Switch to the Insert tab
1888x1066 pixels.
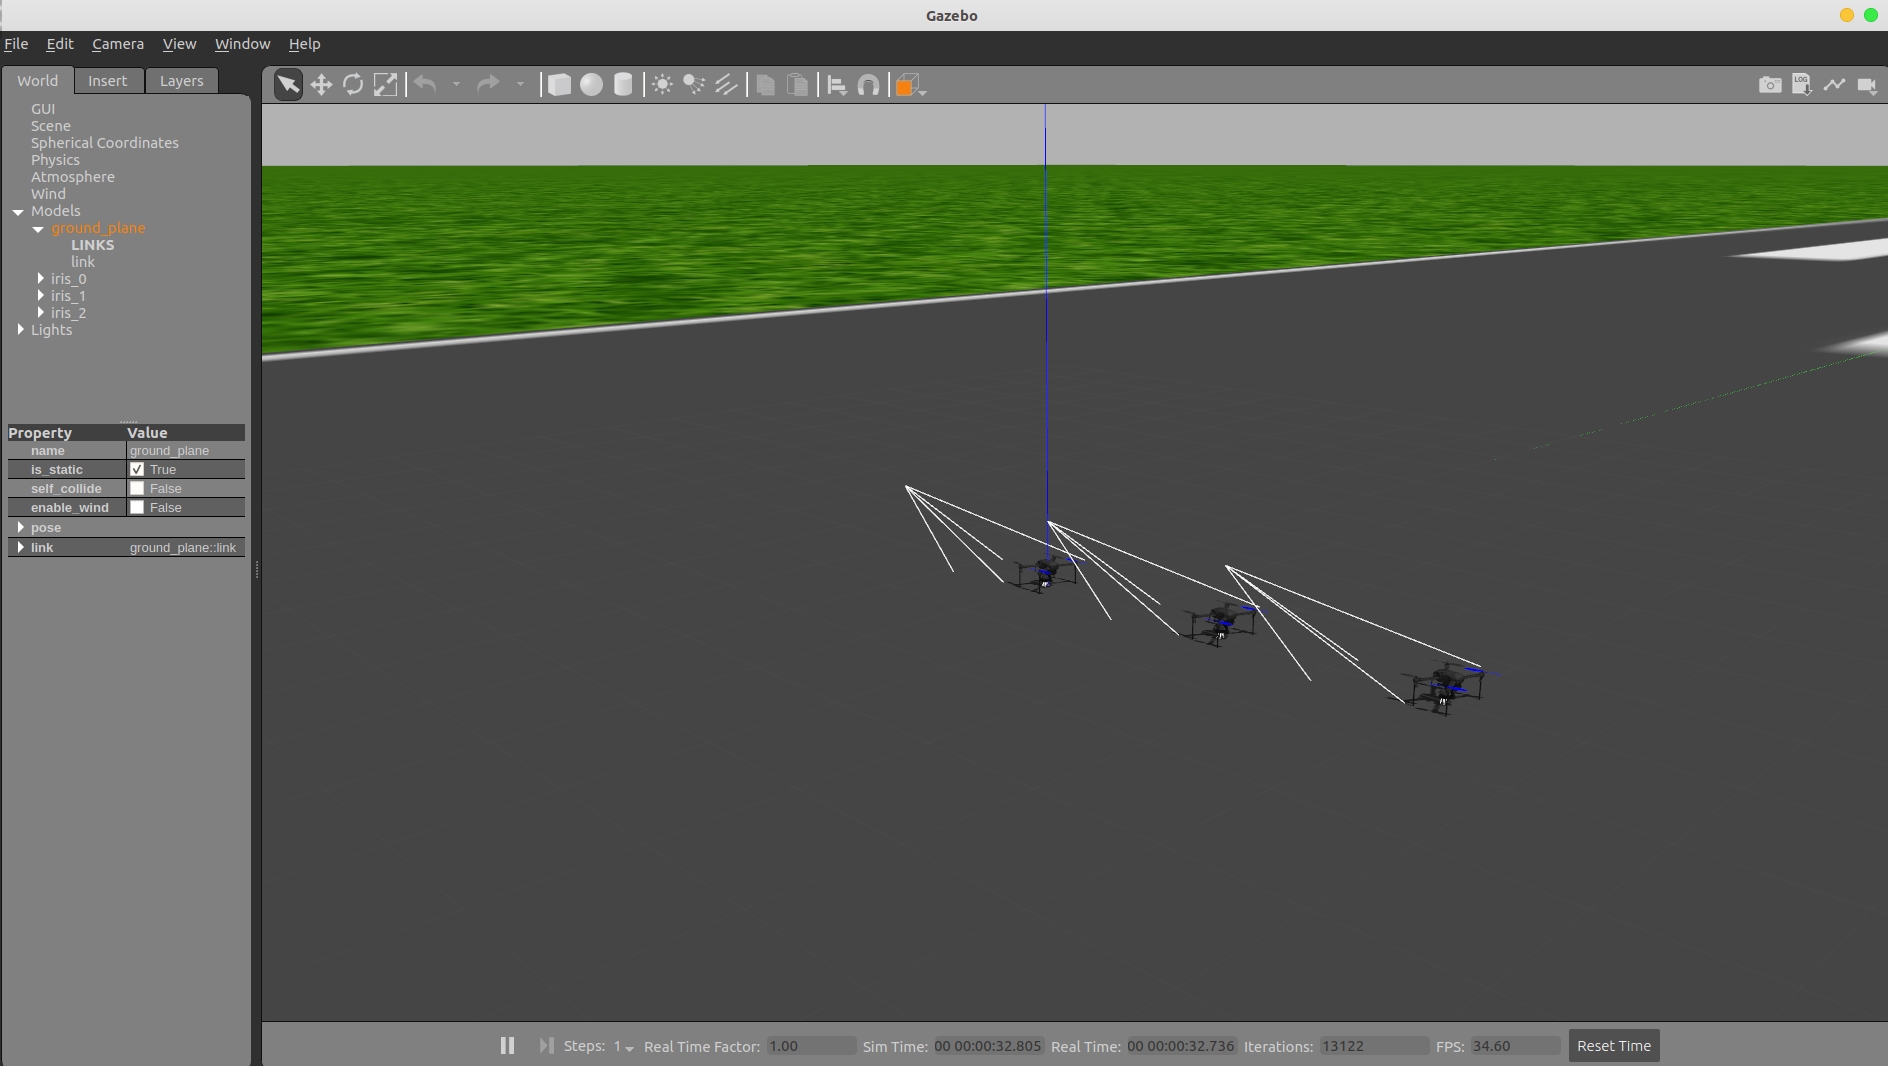click(x=108, y=81)
